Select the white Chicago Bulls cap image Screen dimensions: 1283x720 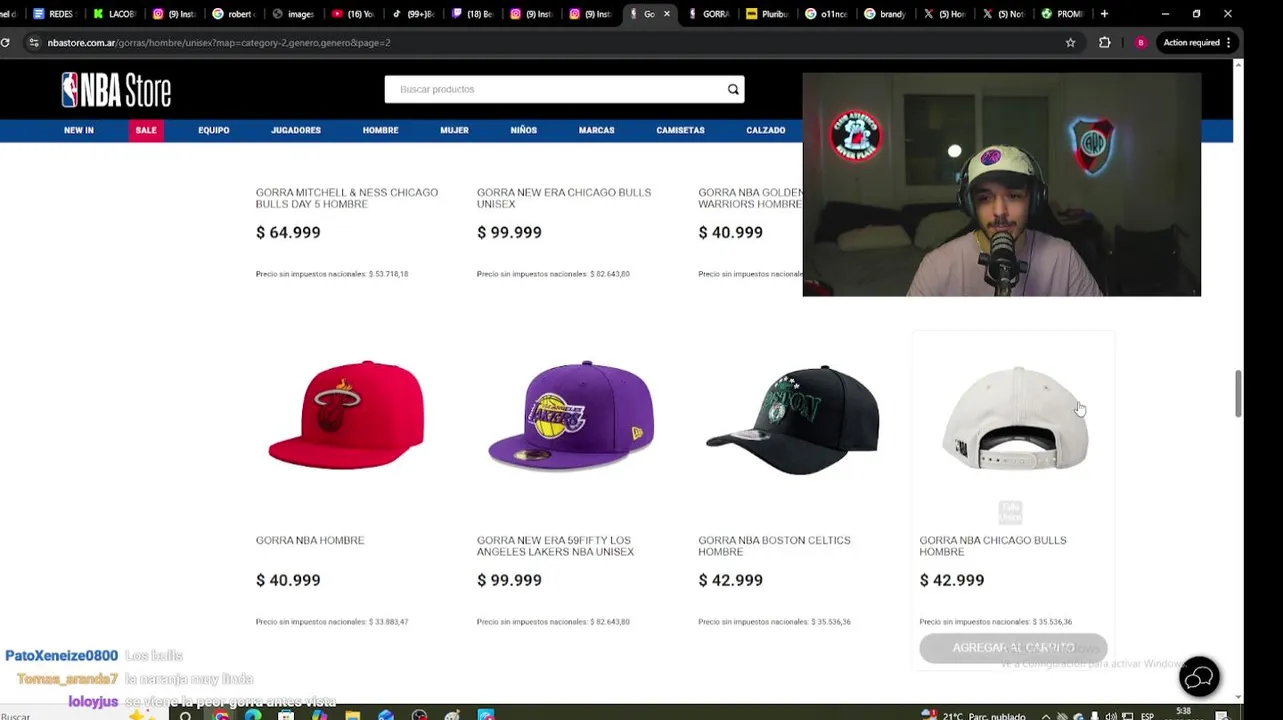tap(1014, 418)
